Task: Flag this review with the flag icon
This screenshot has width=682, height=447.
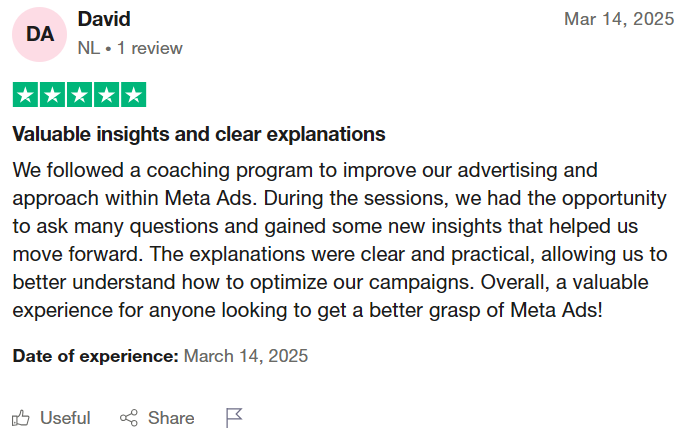Action: coord(234,418)
